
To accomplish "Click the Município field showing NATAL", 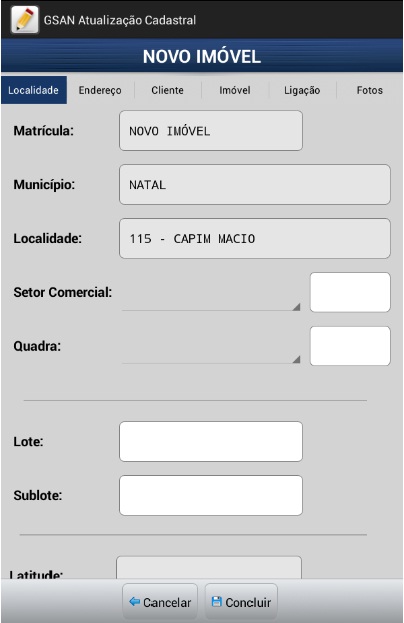I will (255, 185).
